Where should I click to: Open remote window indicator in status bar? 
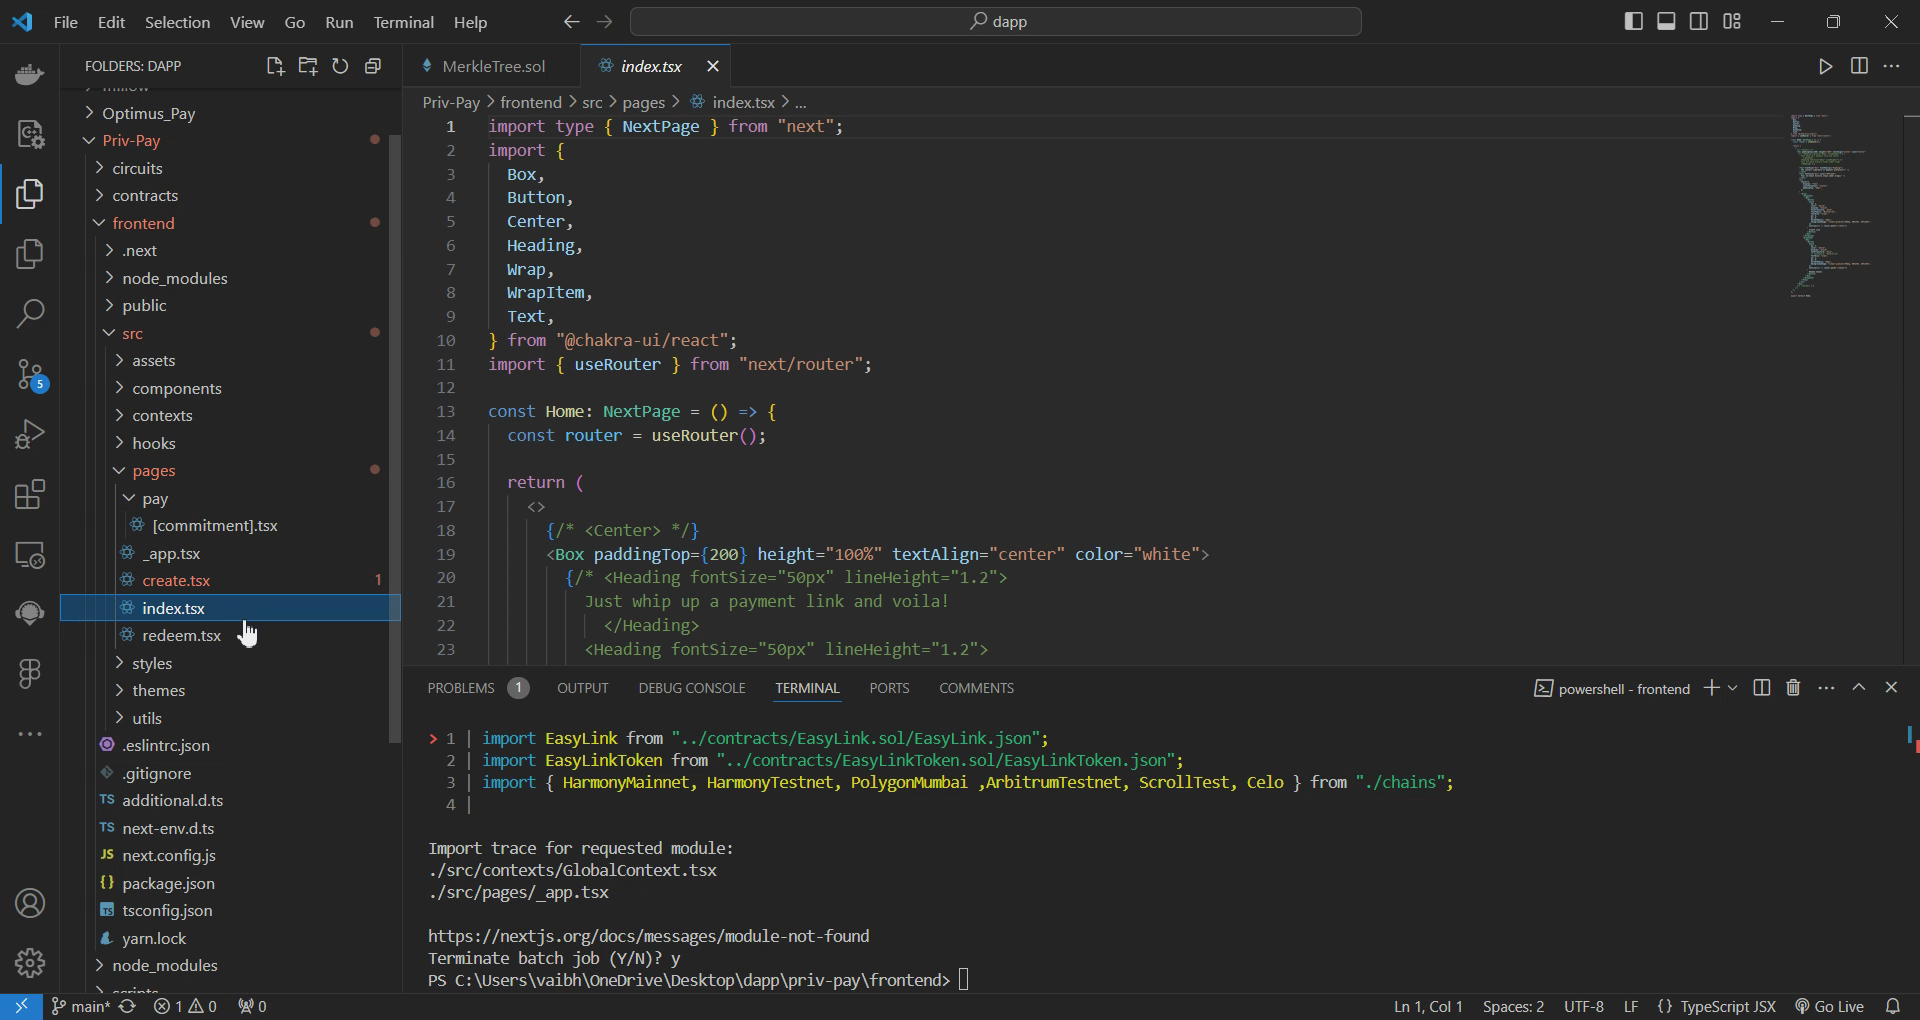coord(21,1007)
